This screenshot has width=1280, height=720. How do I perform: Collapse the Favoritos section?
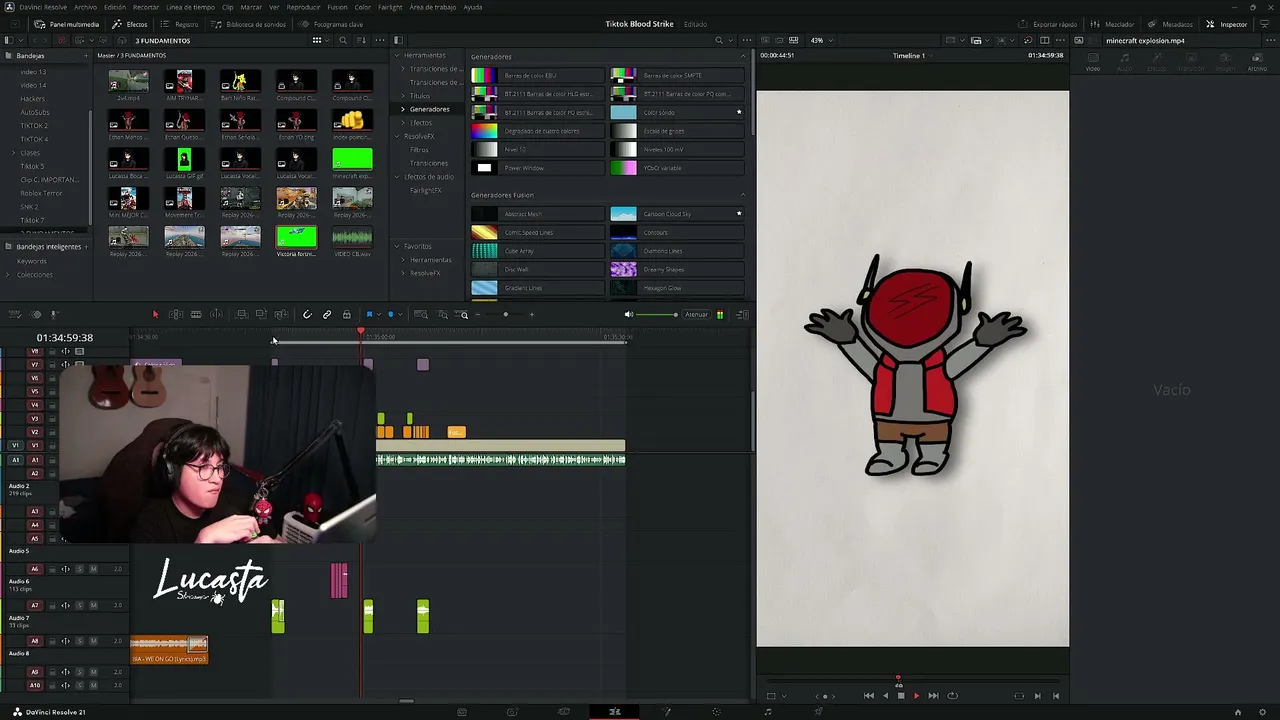(x=397, y=246)
